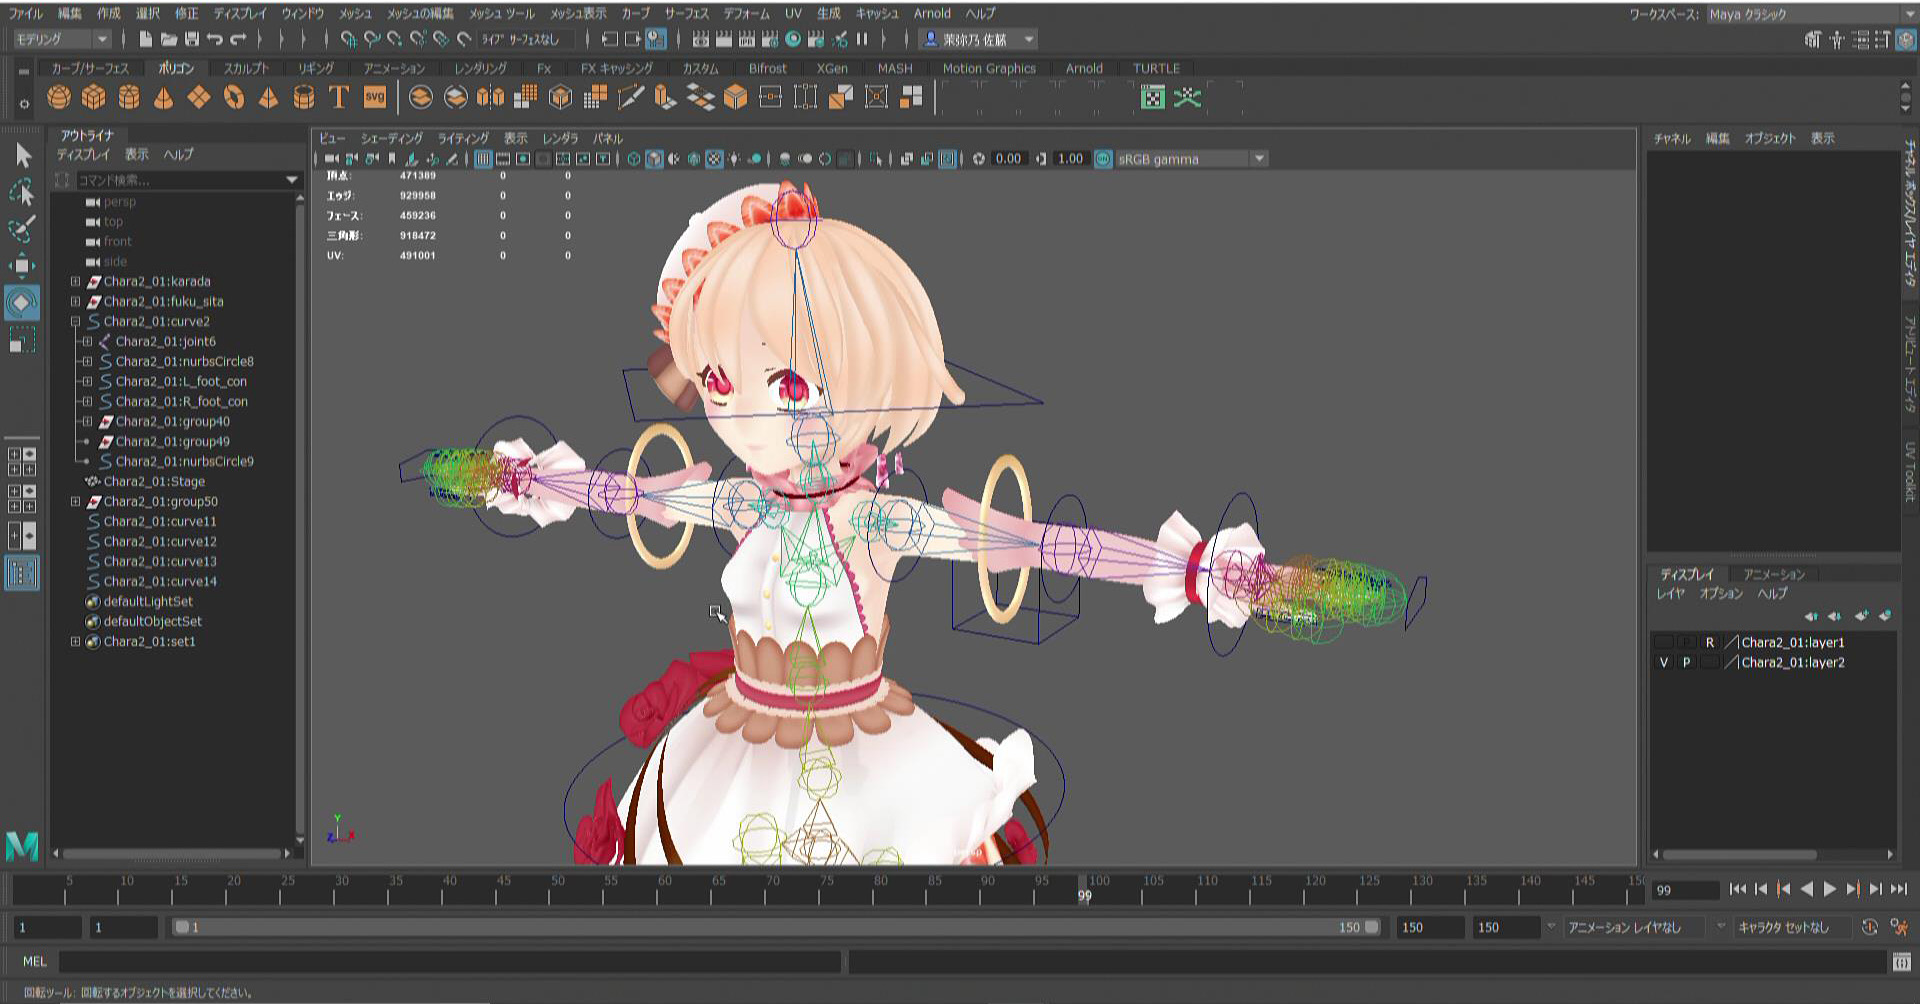Toggle P playback flag for Chara2_01:layer2
Screen dimensions: 1920x1004
[x=1687, y=662]
